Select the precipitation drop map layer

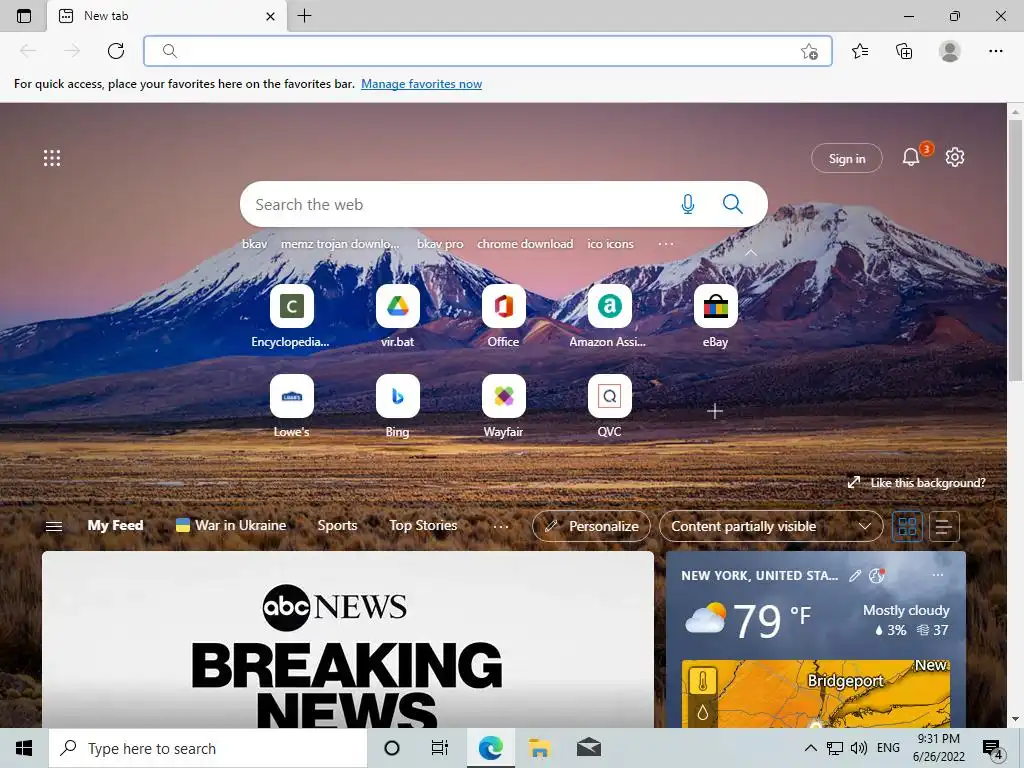pos(703,712)
